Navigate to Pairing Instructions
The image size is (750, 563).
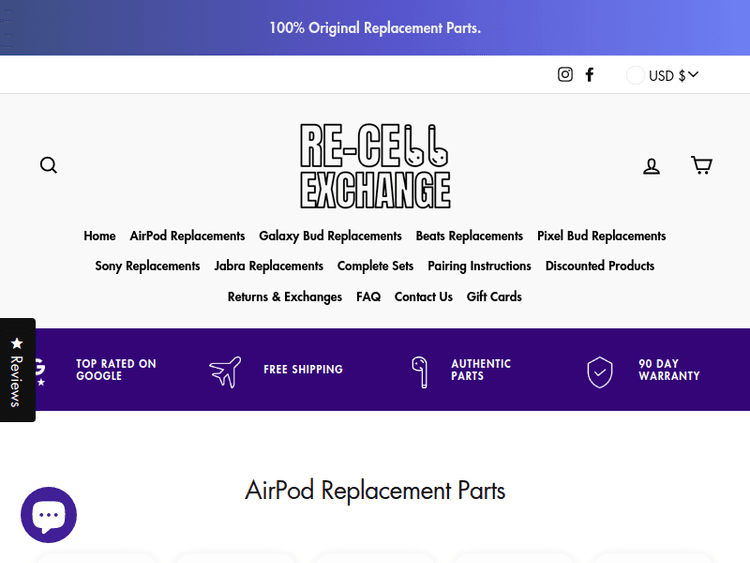[479, 266]
